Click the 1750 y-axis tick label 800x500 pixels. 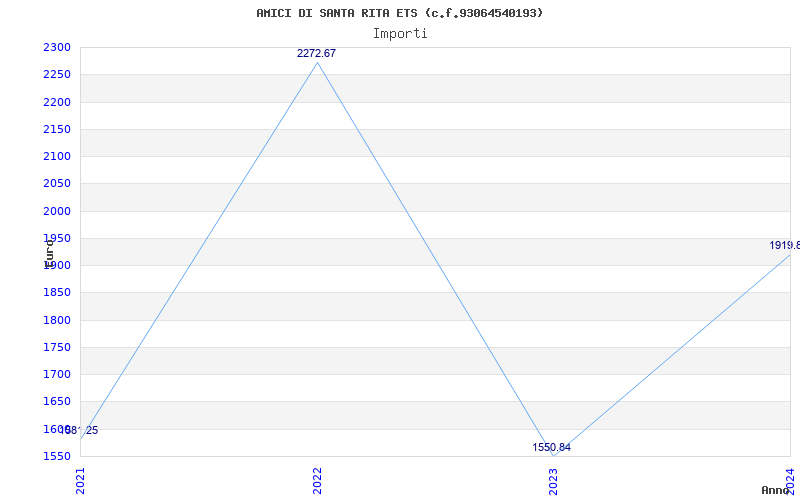click(x=57, y=347)
